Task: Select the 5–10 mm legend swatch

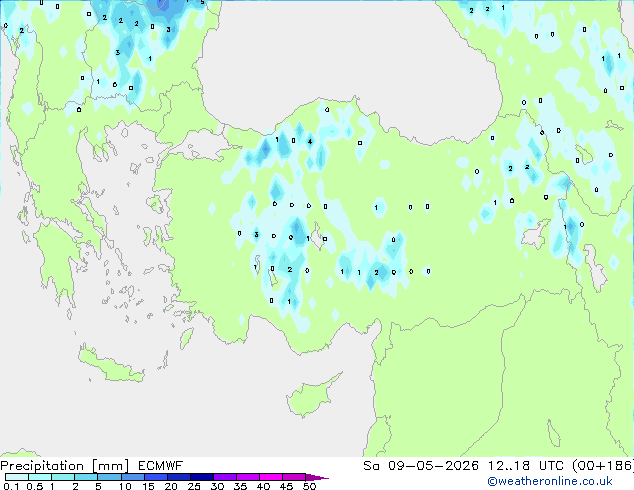Action: click(x=109, y=477)
